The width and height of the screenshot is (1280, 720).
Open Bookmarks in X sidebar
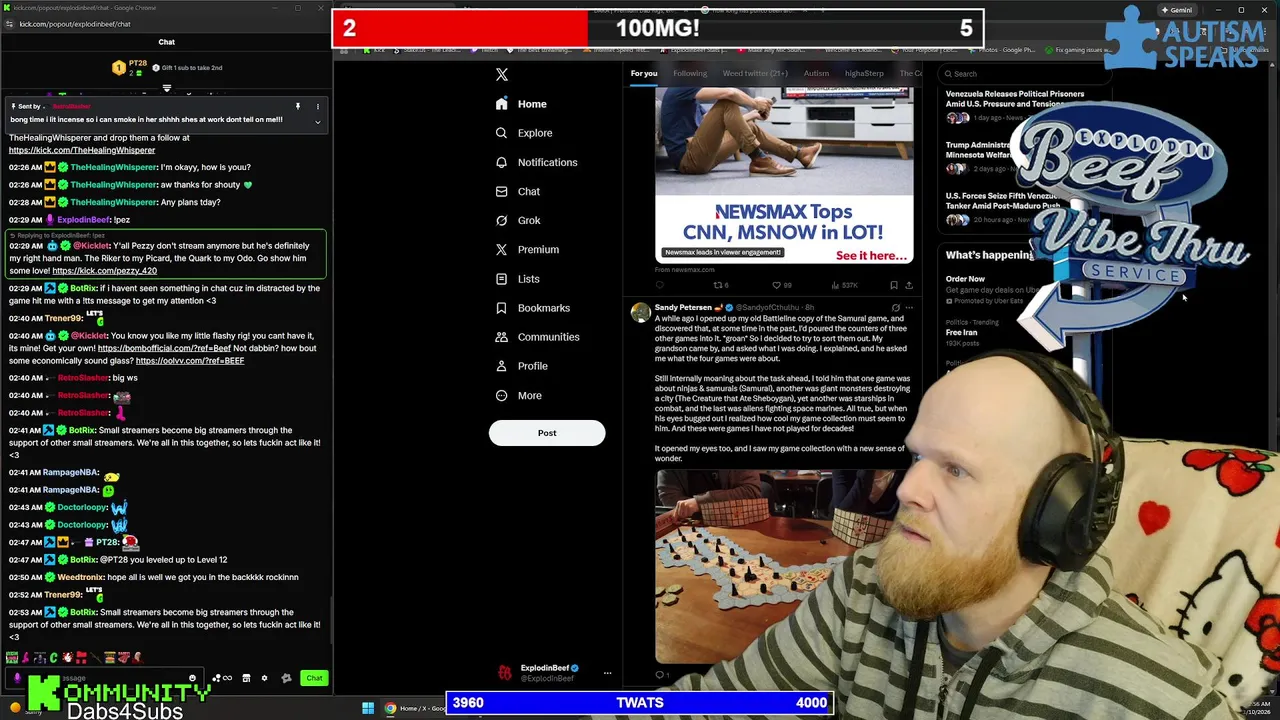click(x=533, y=308)
